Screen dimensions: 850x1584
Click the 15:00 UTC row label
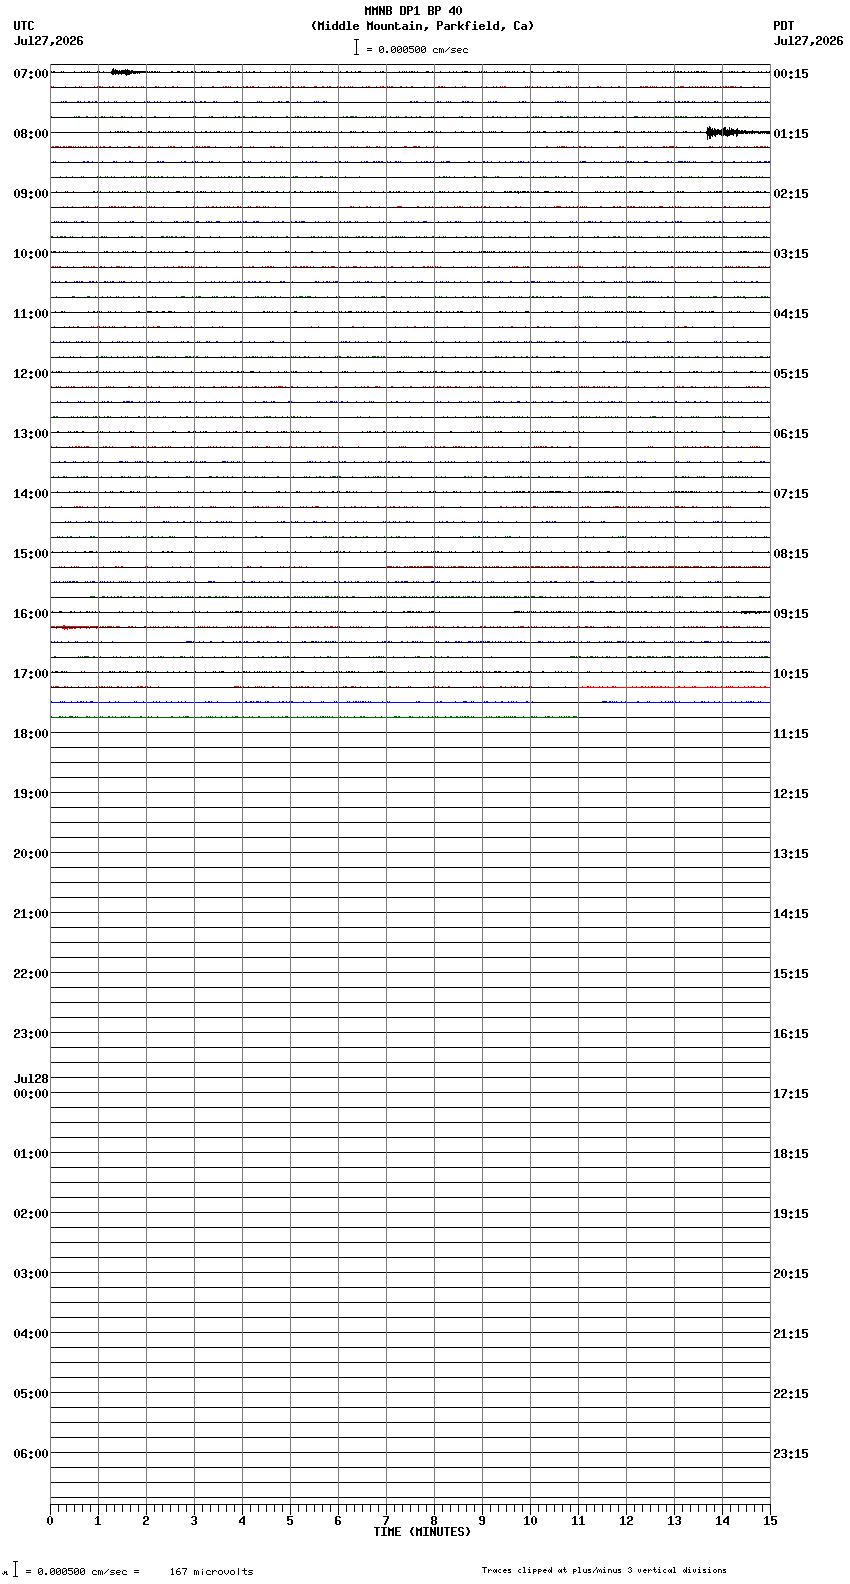tap(31, 554)
